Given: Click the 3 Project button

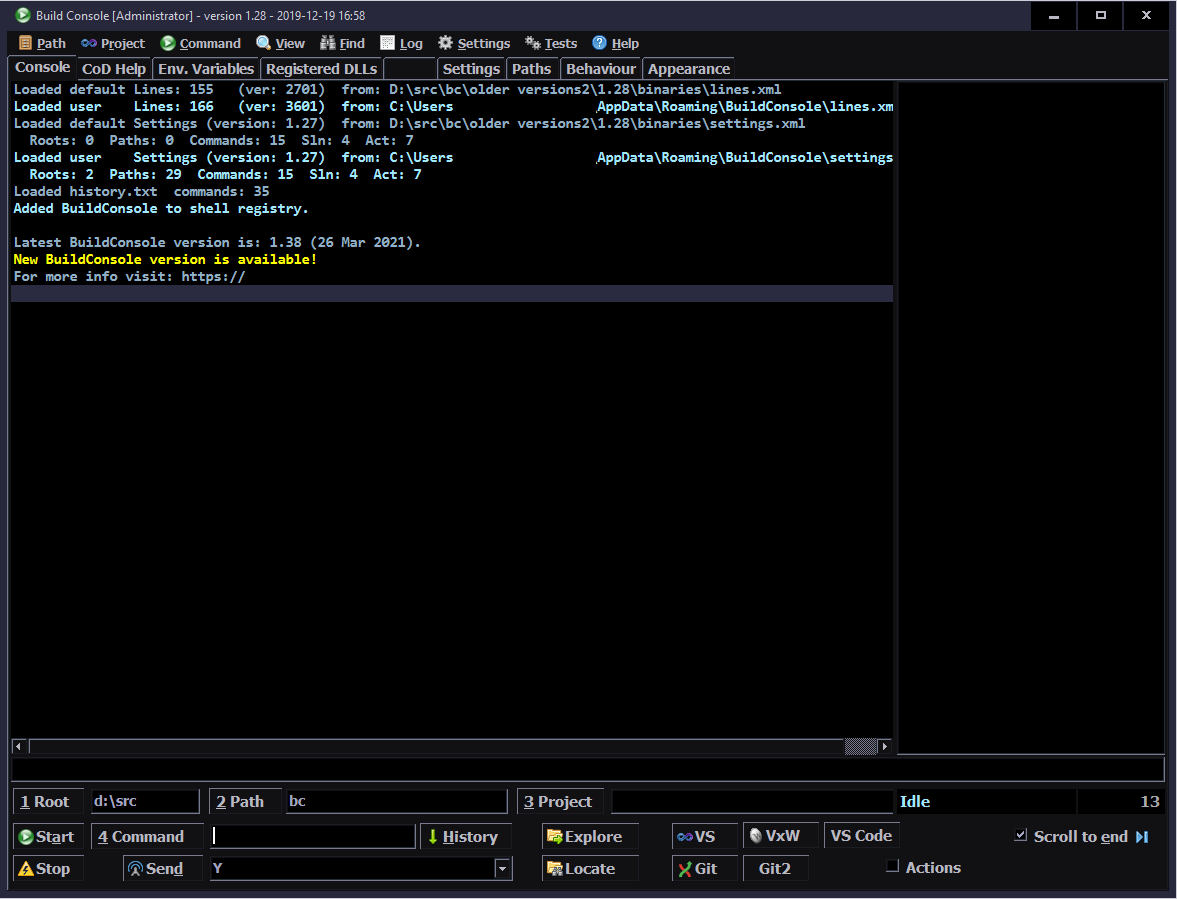Looking at the screenshot, I should [x=559, y=801].
